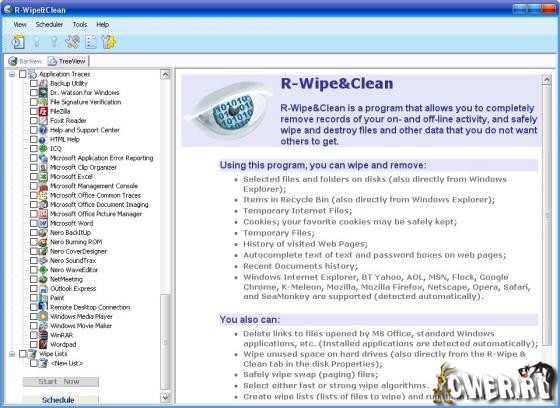Click the Start Now button
The width and height of the screenshot is (560, 408).
[60, 382]
